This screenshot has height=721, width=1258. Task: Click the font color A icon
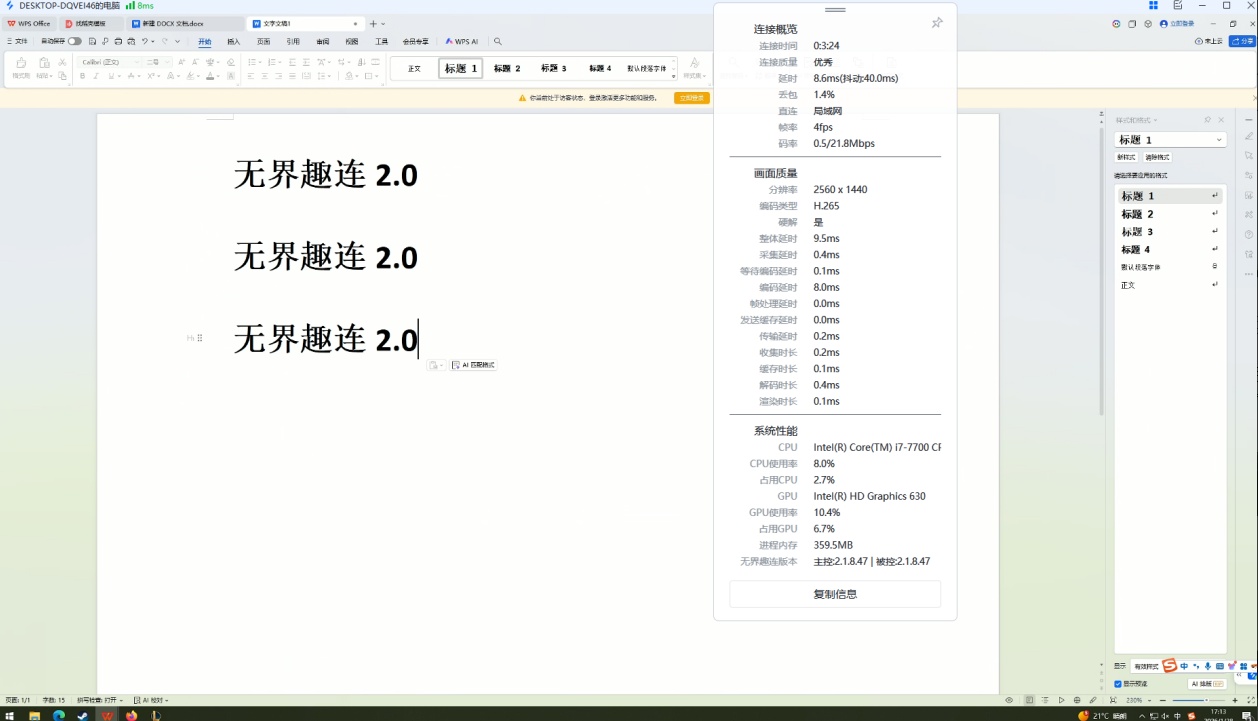(x=210, y=76)
